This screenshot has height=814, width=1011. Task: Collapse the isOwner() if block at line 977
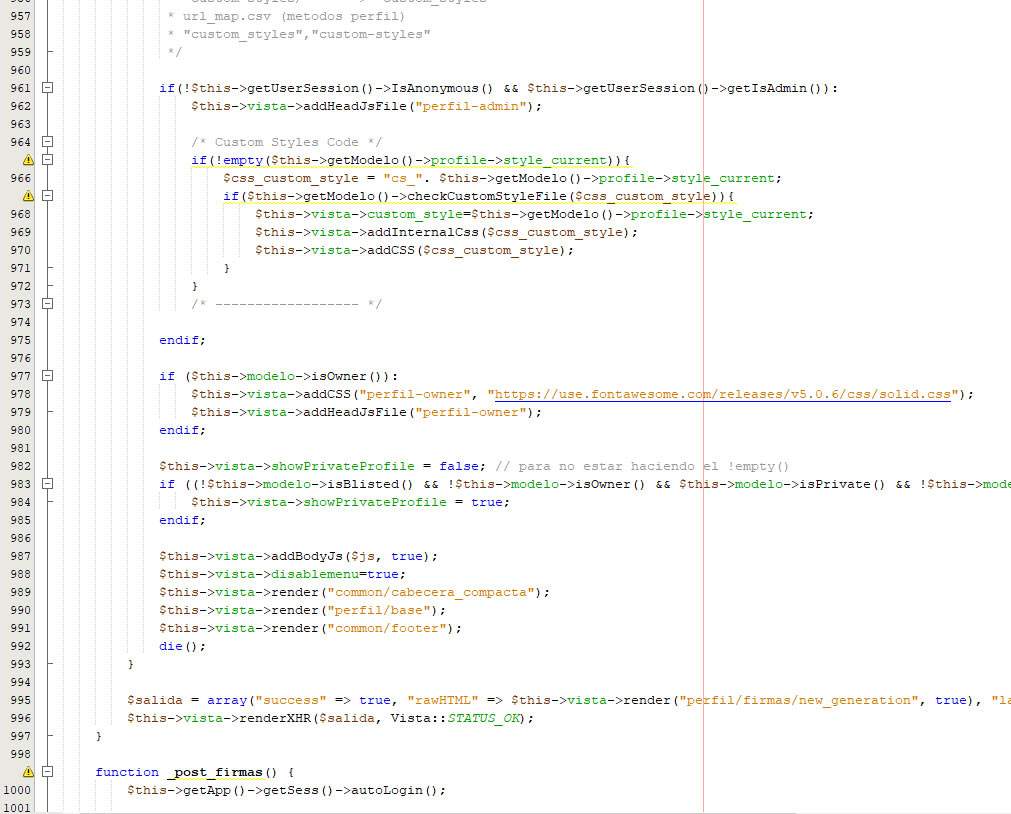pyautogui.click(x=48, y=376)
